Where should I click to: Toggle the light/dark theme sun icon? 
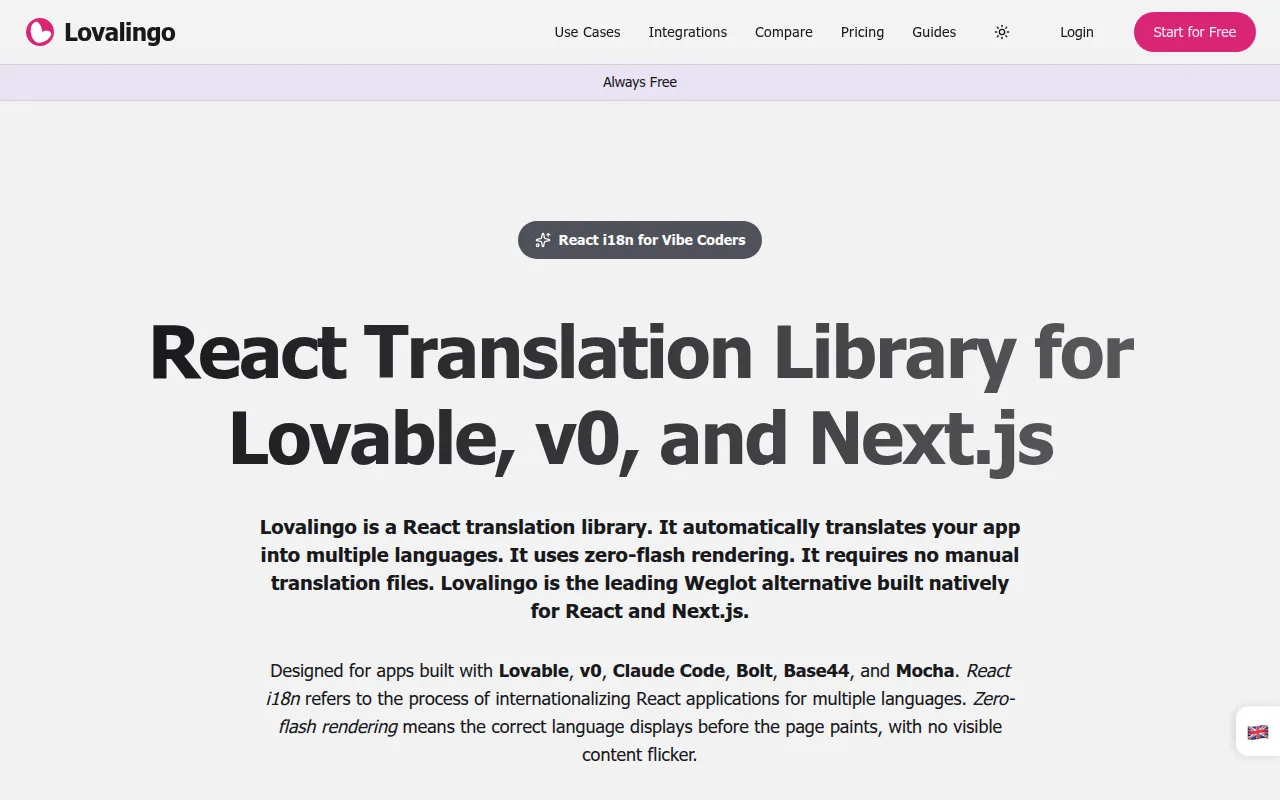[1002, 32]
